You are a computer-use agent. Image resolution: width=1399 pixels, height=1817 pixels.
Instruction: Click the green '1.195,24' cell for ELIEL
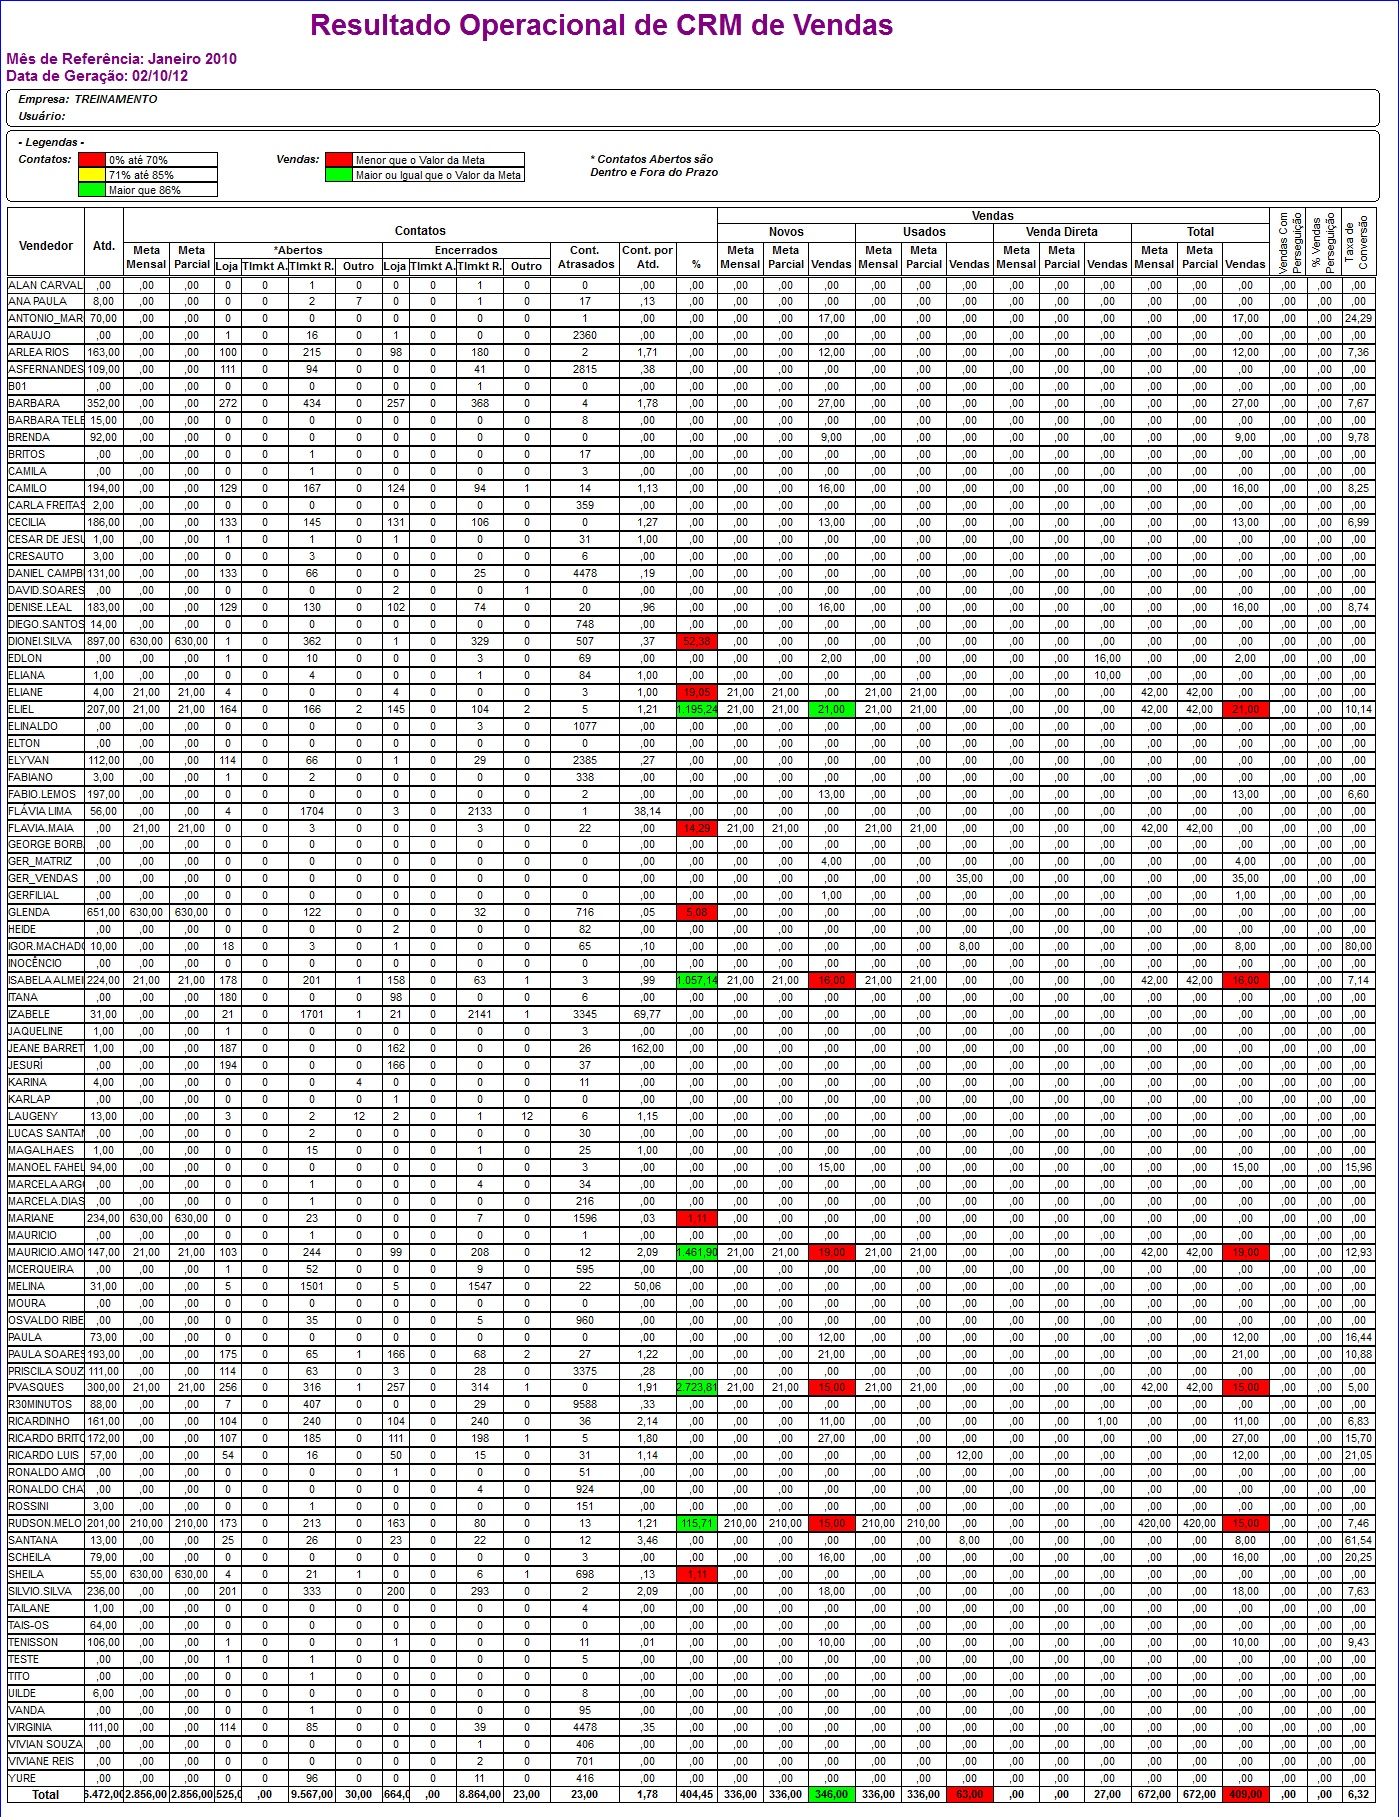[696, 709]
